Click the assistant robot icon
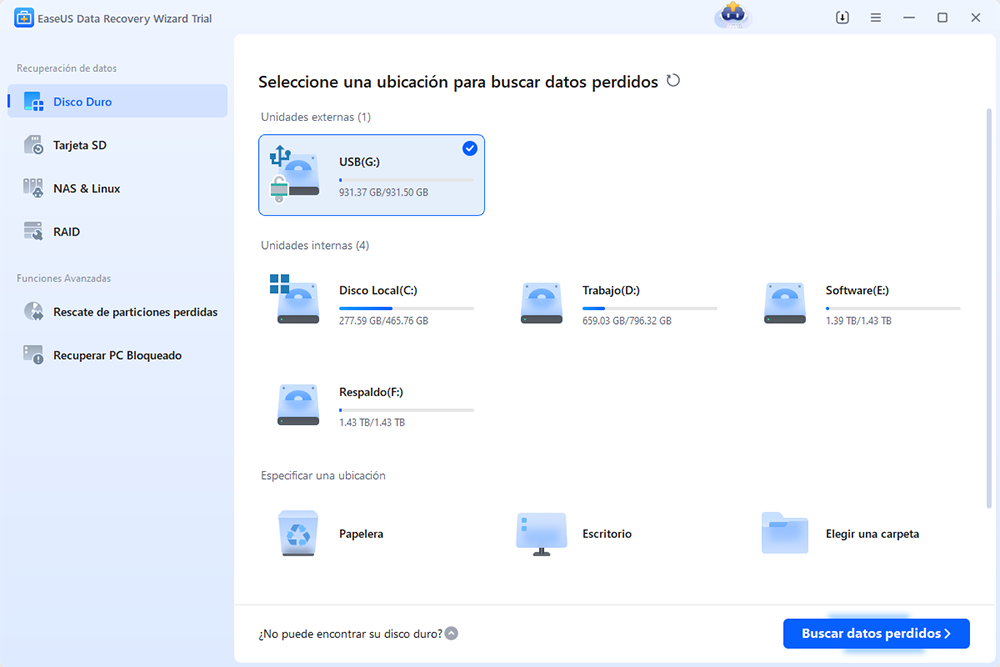1000x667 pixels. [x=731, y=16]
